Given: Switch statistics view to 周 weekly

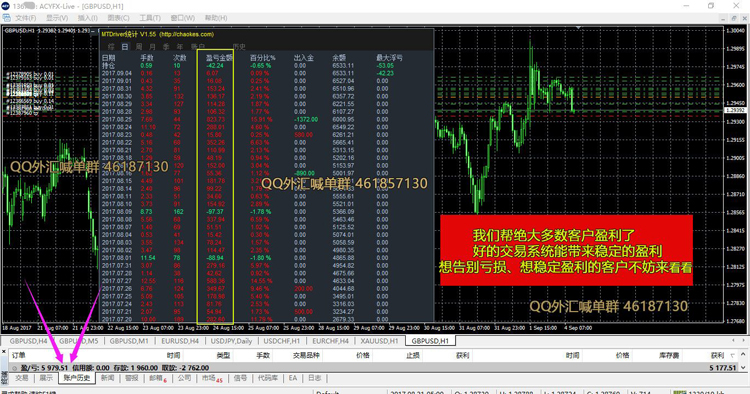Looking at the screenshot, I should (139, 46).
